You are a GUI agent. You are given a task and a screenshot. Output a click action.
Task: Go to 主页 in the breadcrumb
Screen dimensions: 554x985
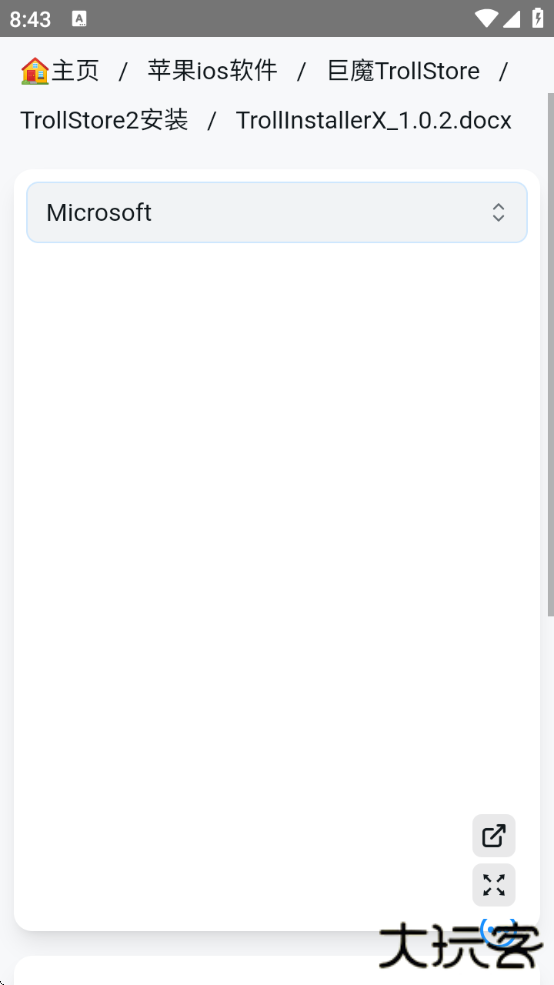point(75,71)
